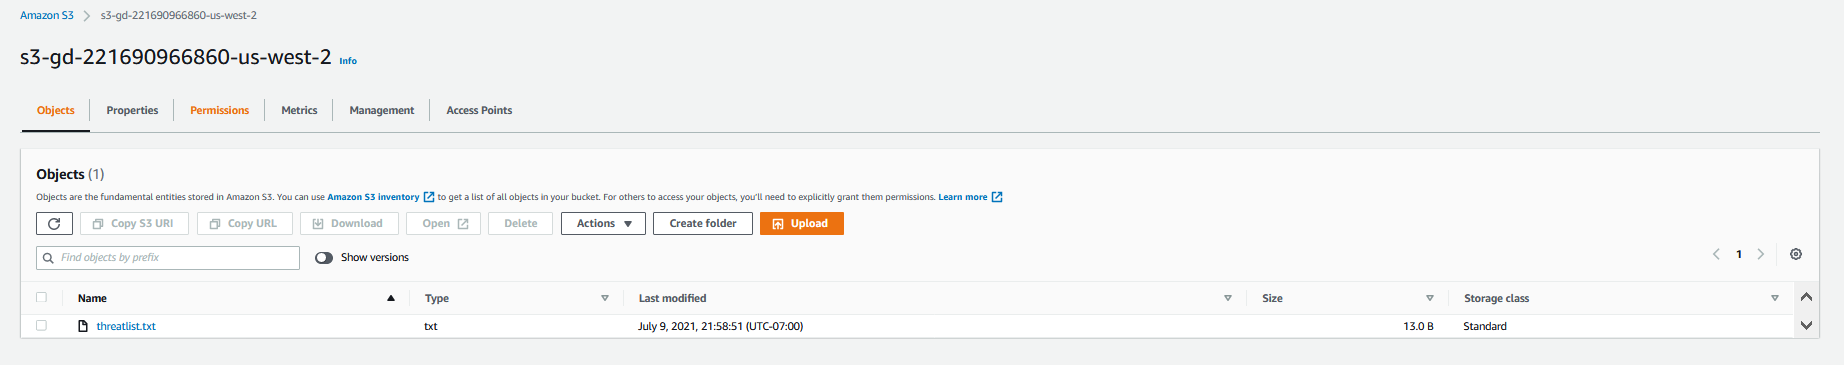Click the next page arrow
Screen dimensions: 1844x365
point(1761,254)
